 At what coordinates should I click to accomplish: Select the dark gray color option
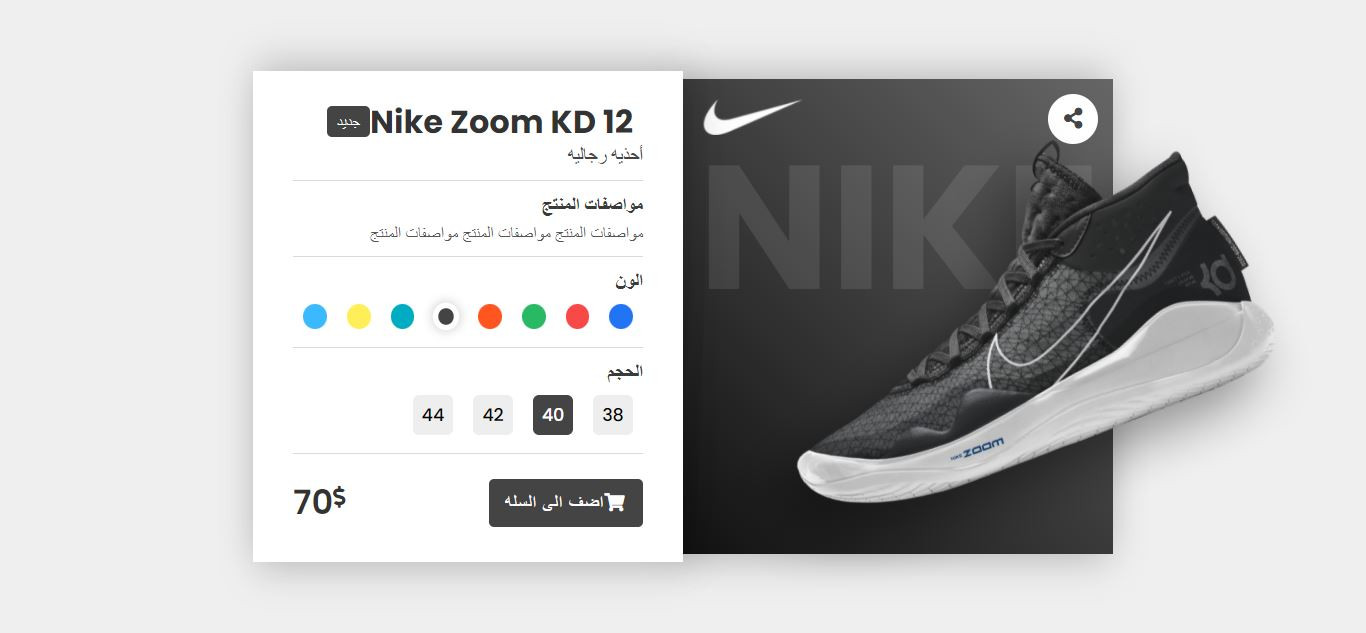[446, 317]
